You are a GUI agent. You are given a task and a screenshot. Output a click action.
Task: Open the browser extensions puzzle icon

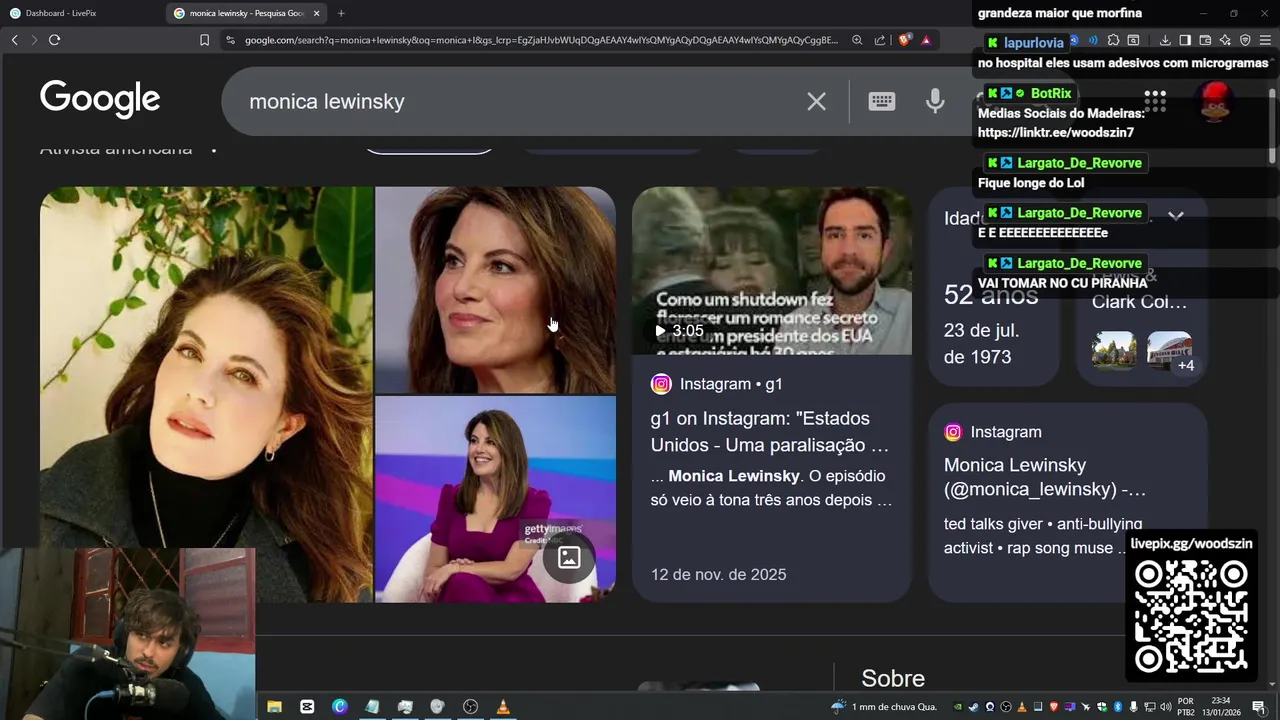tap(1113, 40)
